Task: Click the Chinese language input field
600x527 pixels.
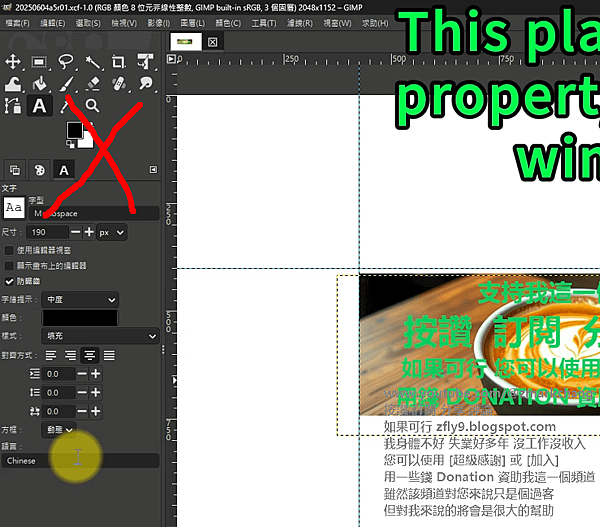Action: [80, 461]
